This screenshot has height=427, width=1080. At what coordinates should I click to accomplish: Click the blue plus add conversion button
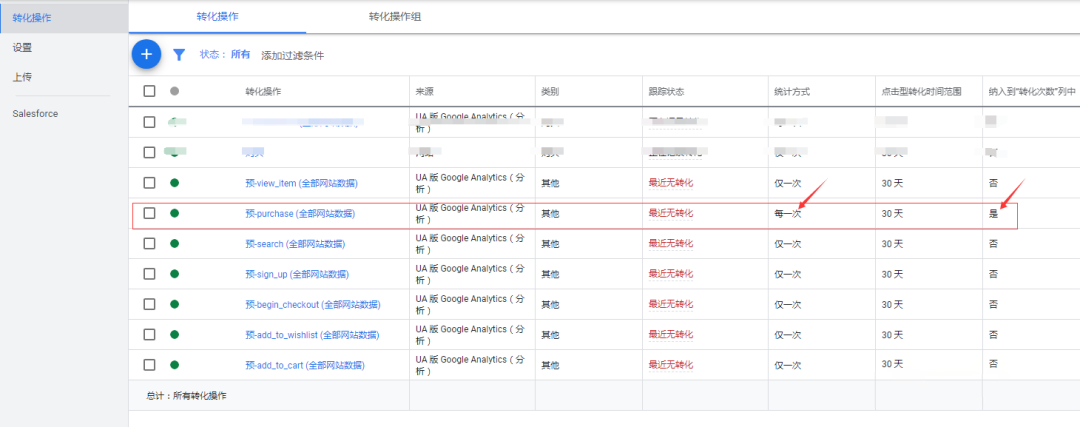tap(146, 54)
